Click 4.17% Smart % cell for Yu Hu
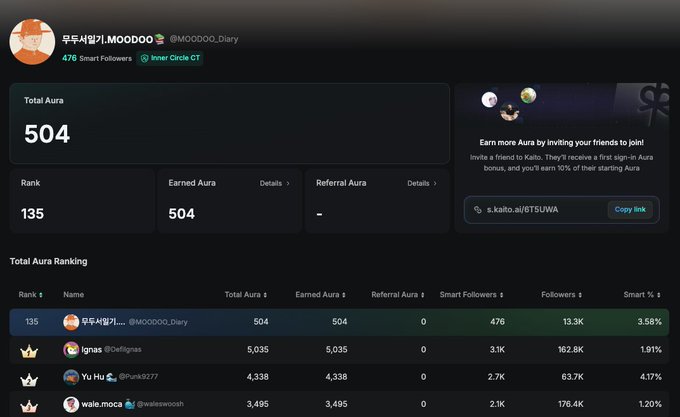 click(651, 377)
